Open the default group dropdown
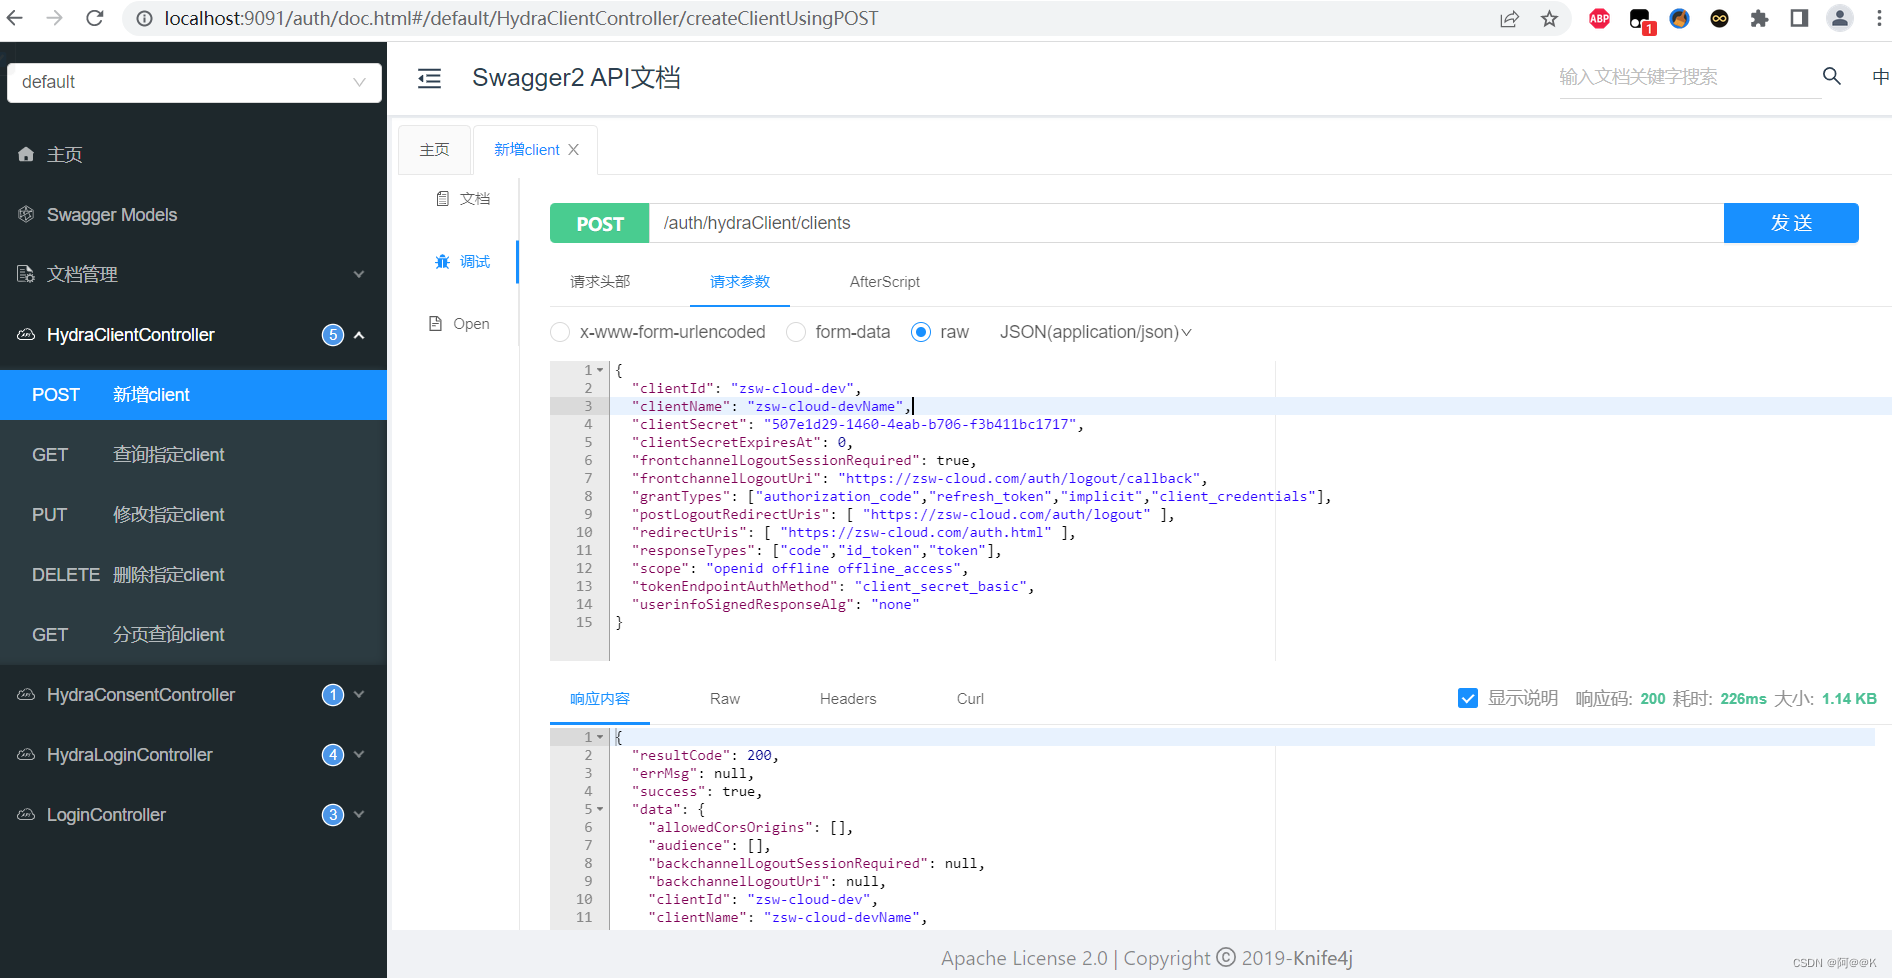The width and height of the screenshot is (1892, 978). (x=194, y=82)
